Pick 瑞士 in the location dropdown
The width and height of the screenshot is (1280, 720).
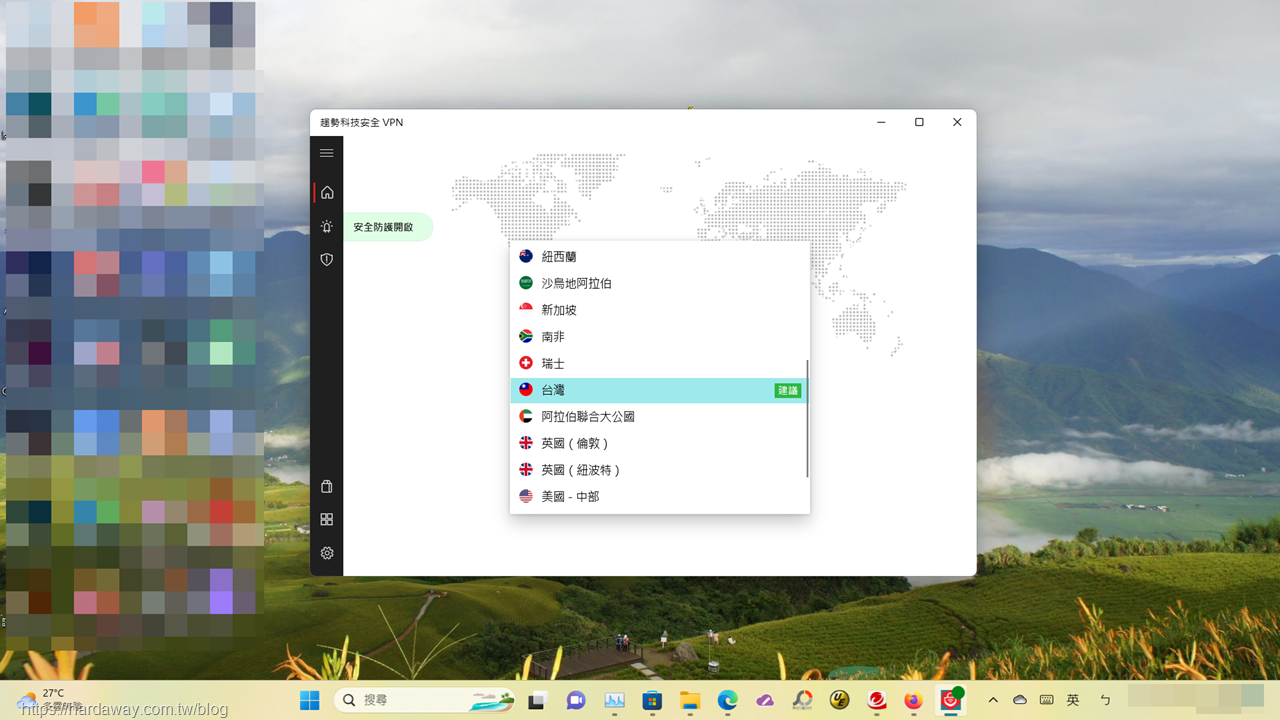(x=659, y=364)
